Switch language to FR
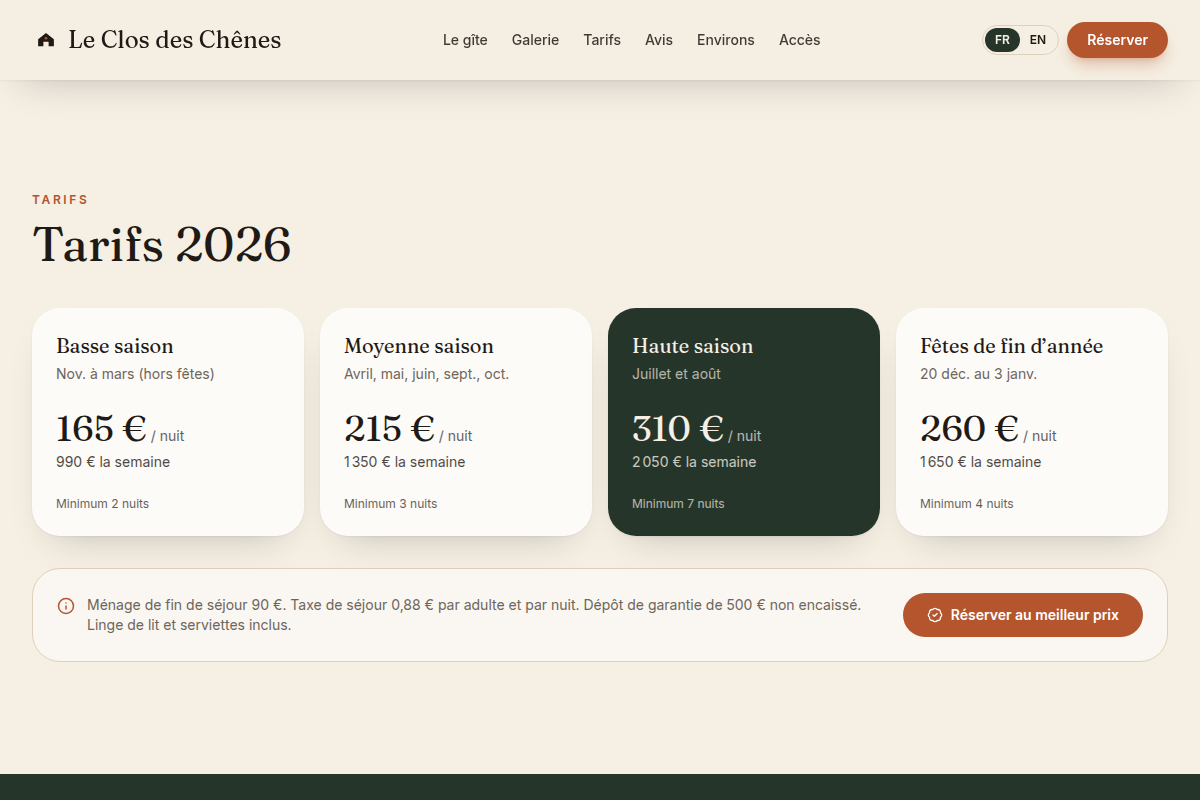1200x800 pixels. click(x=1002, y=40)
